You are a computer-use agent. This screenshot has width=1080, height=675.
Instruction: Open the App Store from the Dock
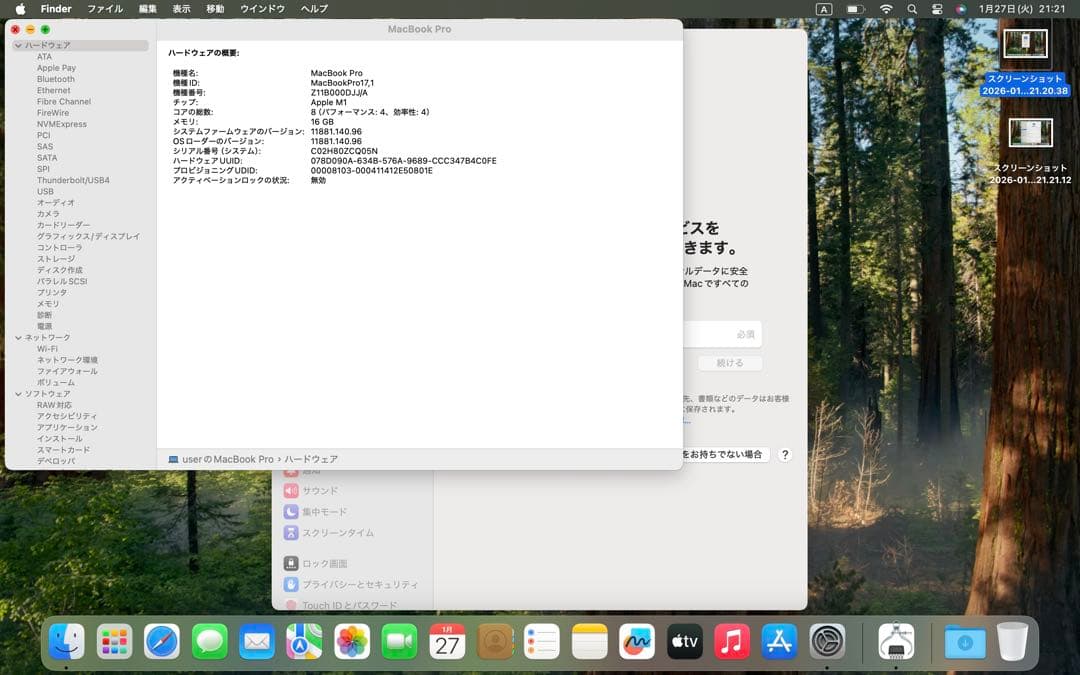(780, 643)
